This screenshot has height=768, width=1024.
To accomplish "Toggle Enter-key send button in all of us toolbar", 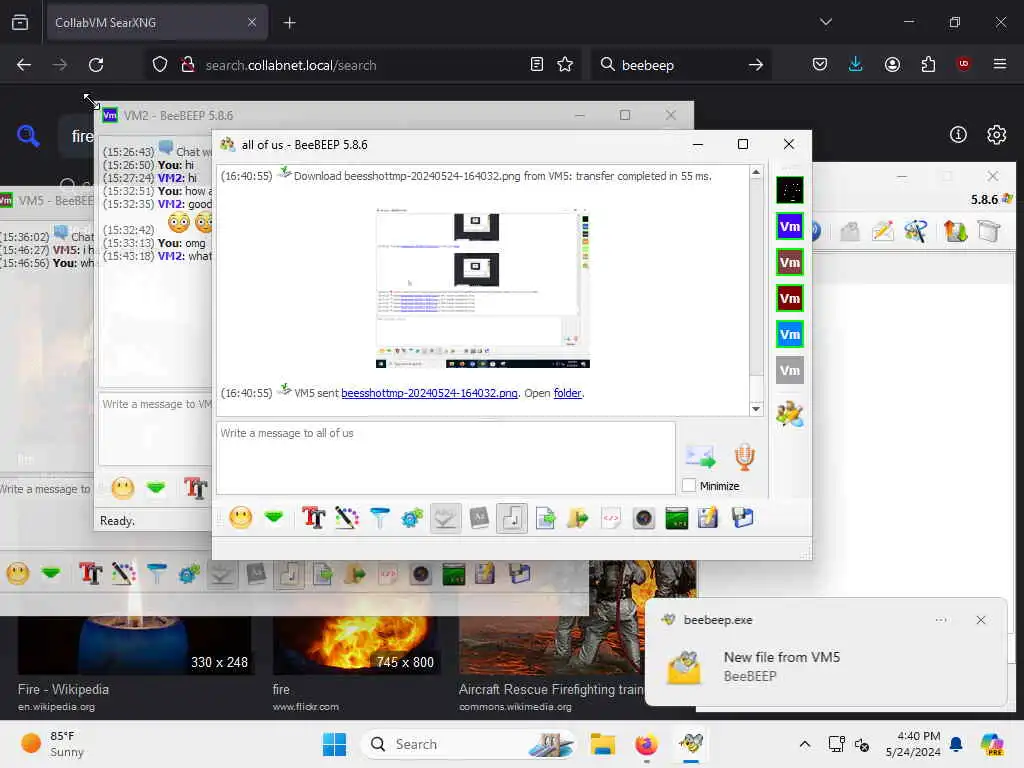I will [x=512, y=519].
